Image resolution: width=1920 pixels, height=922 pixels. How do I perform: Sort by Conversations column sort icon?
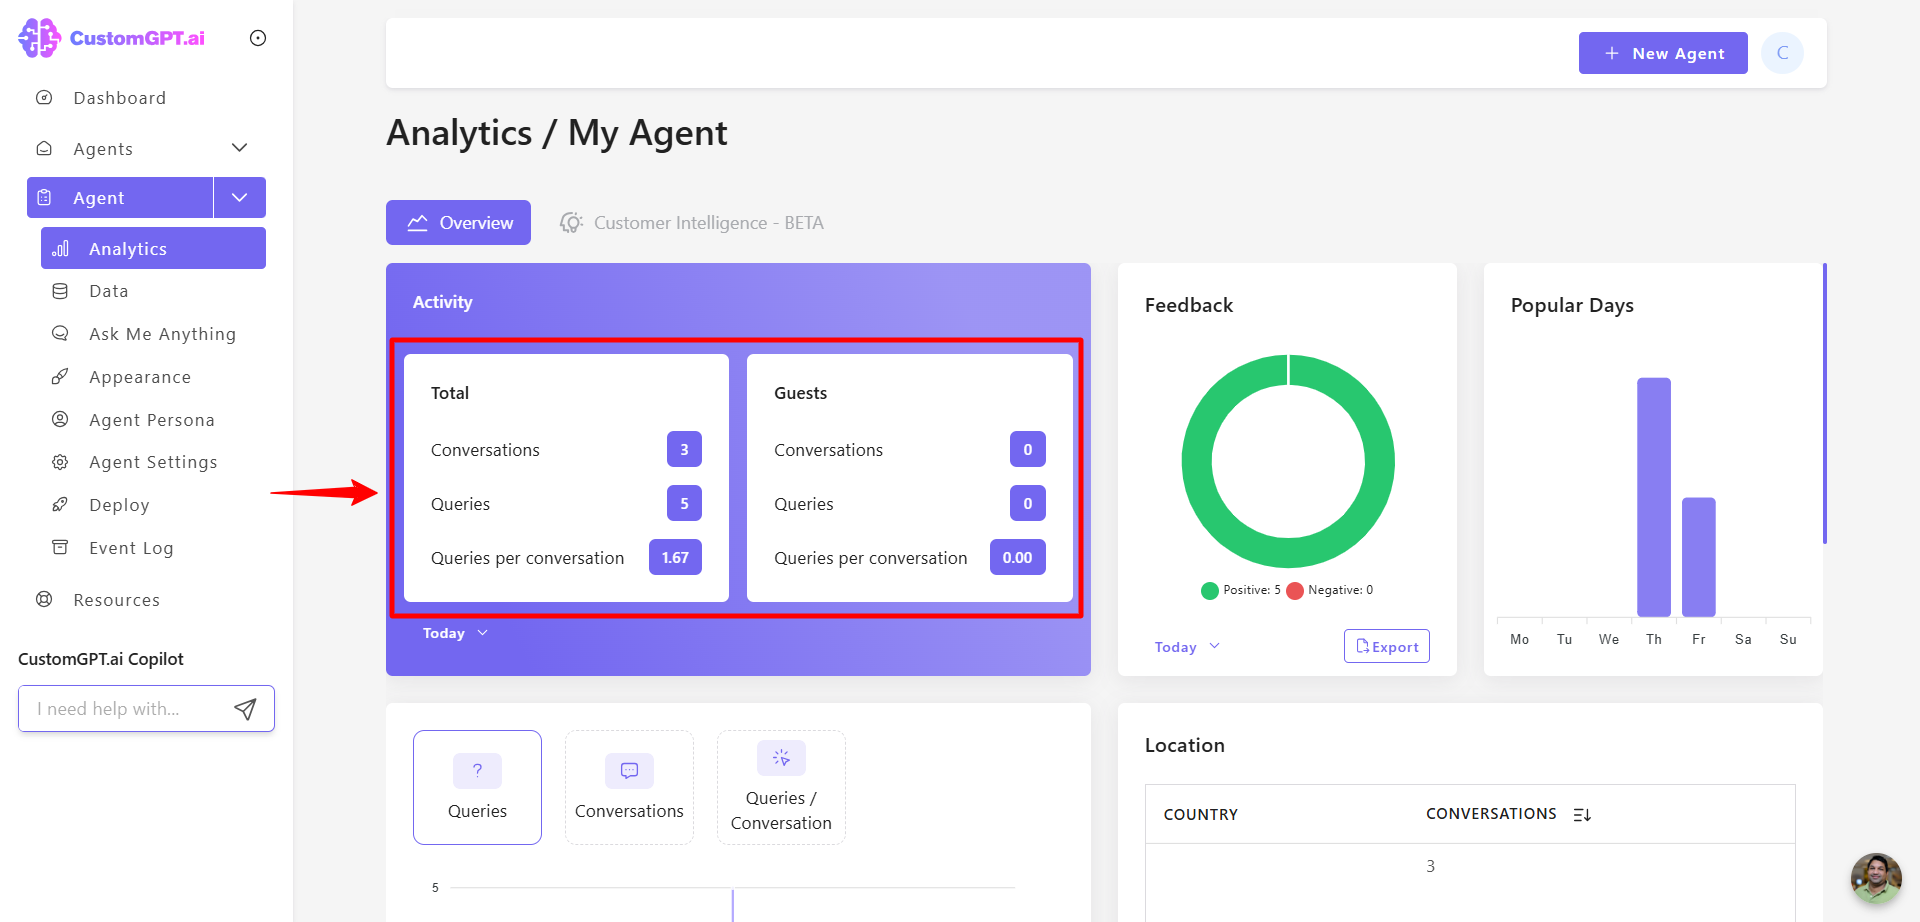click(1582, 815)
